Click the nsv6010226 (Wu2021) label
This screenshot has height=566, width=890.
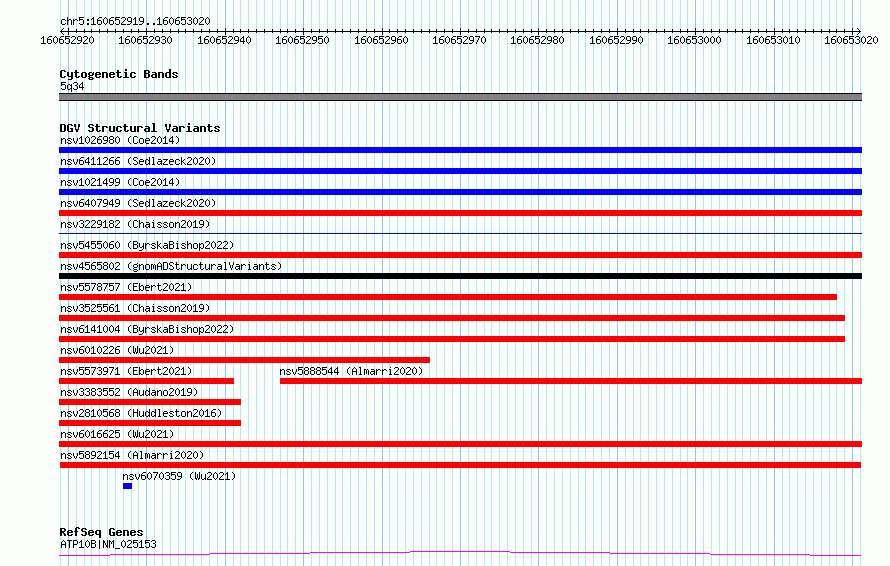coord(117,350)
